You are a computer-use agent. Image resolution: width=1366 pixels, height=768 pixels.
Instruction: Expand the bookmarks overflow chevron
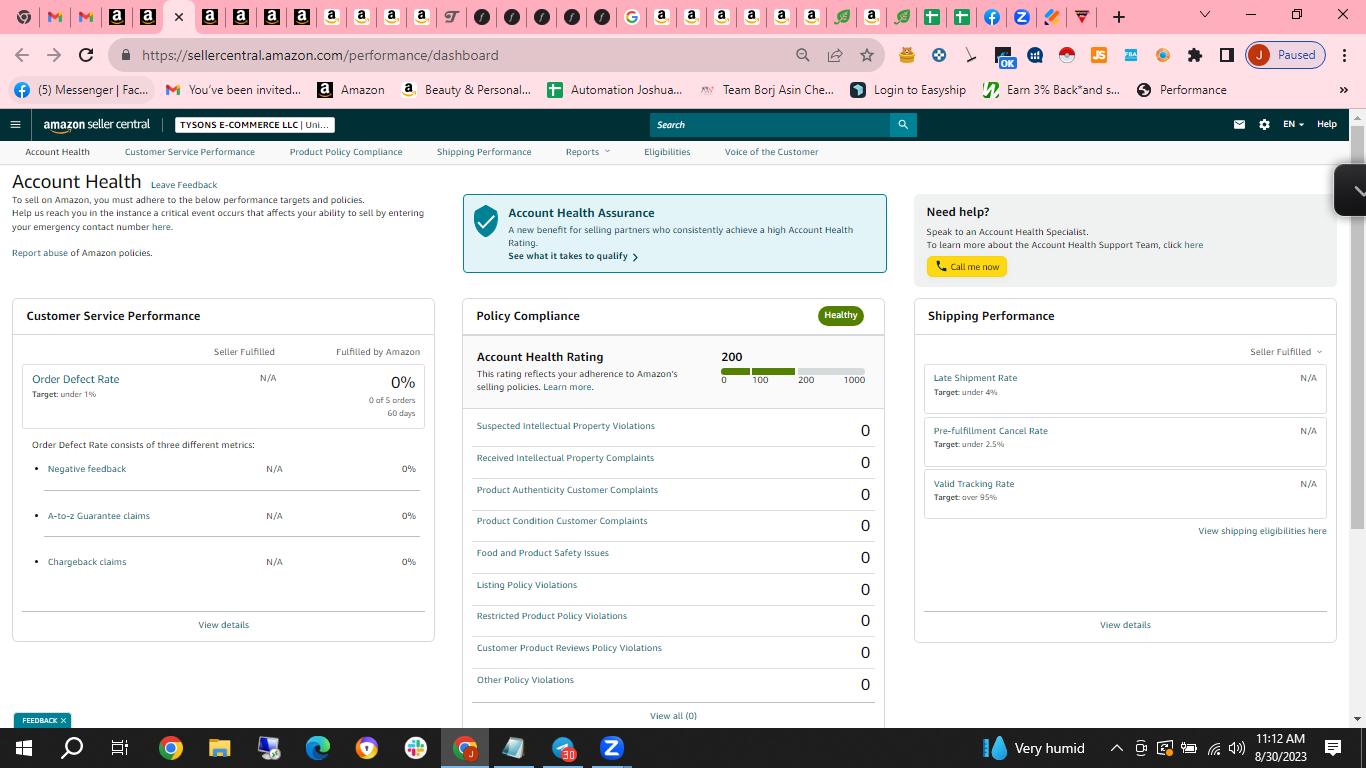(1343, 90)
